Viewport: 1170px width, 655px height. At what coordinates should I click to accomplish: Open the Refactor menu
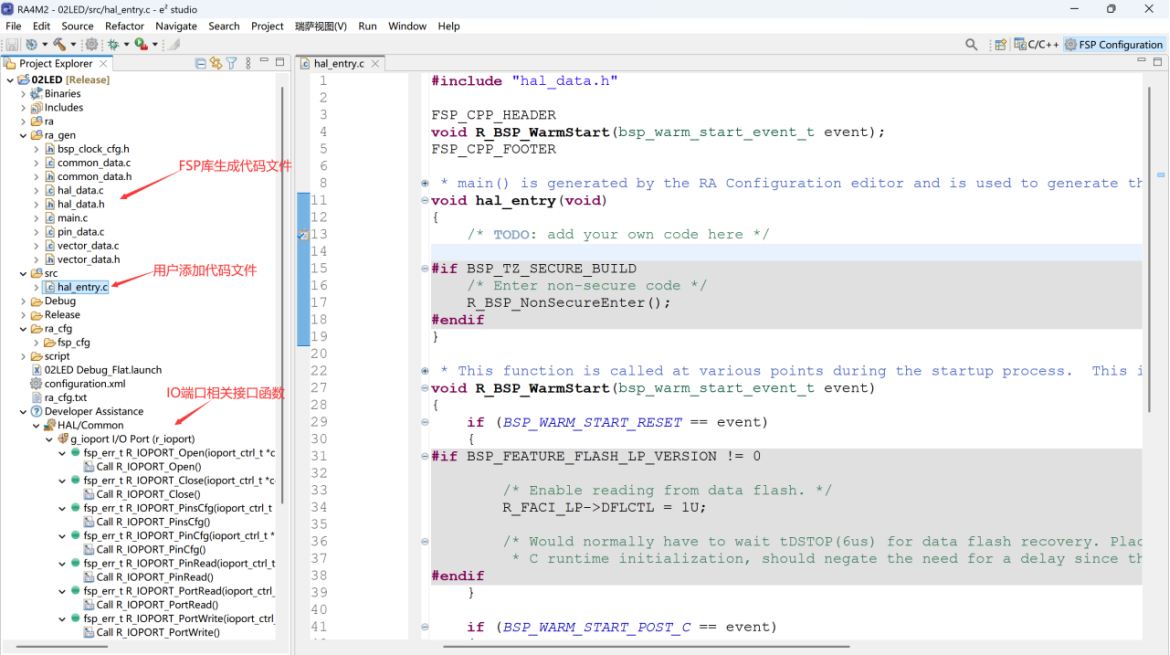click(124, 26)
